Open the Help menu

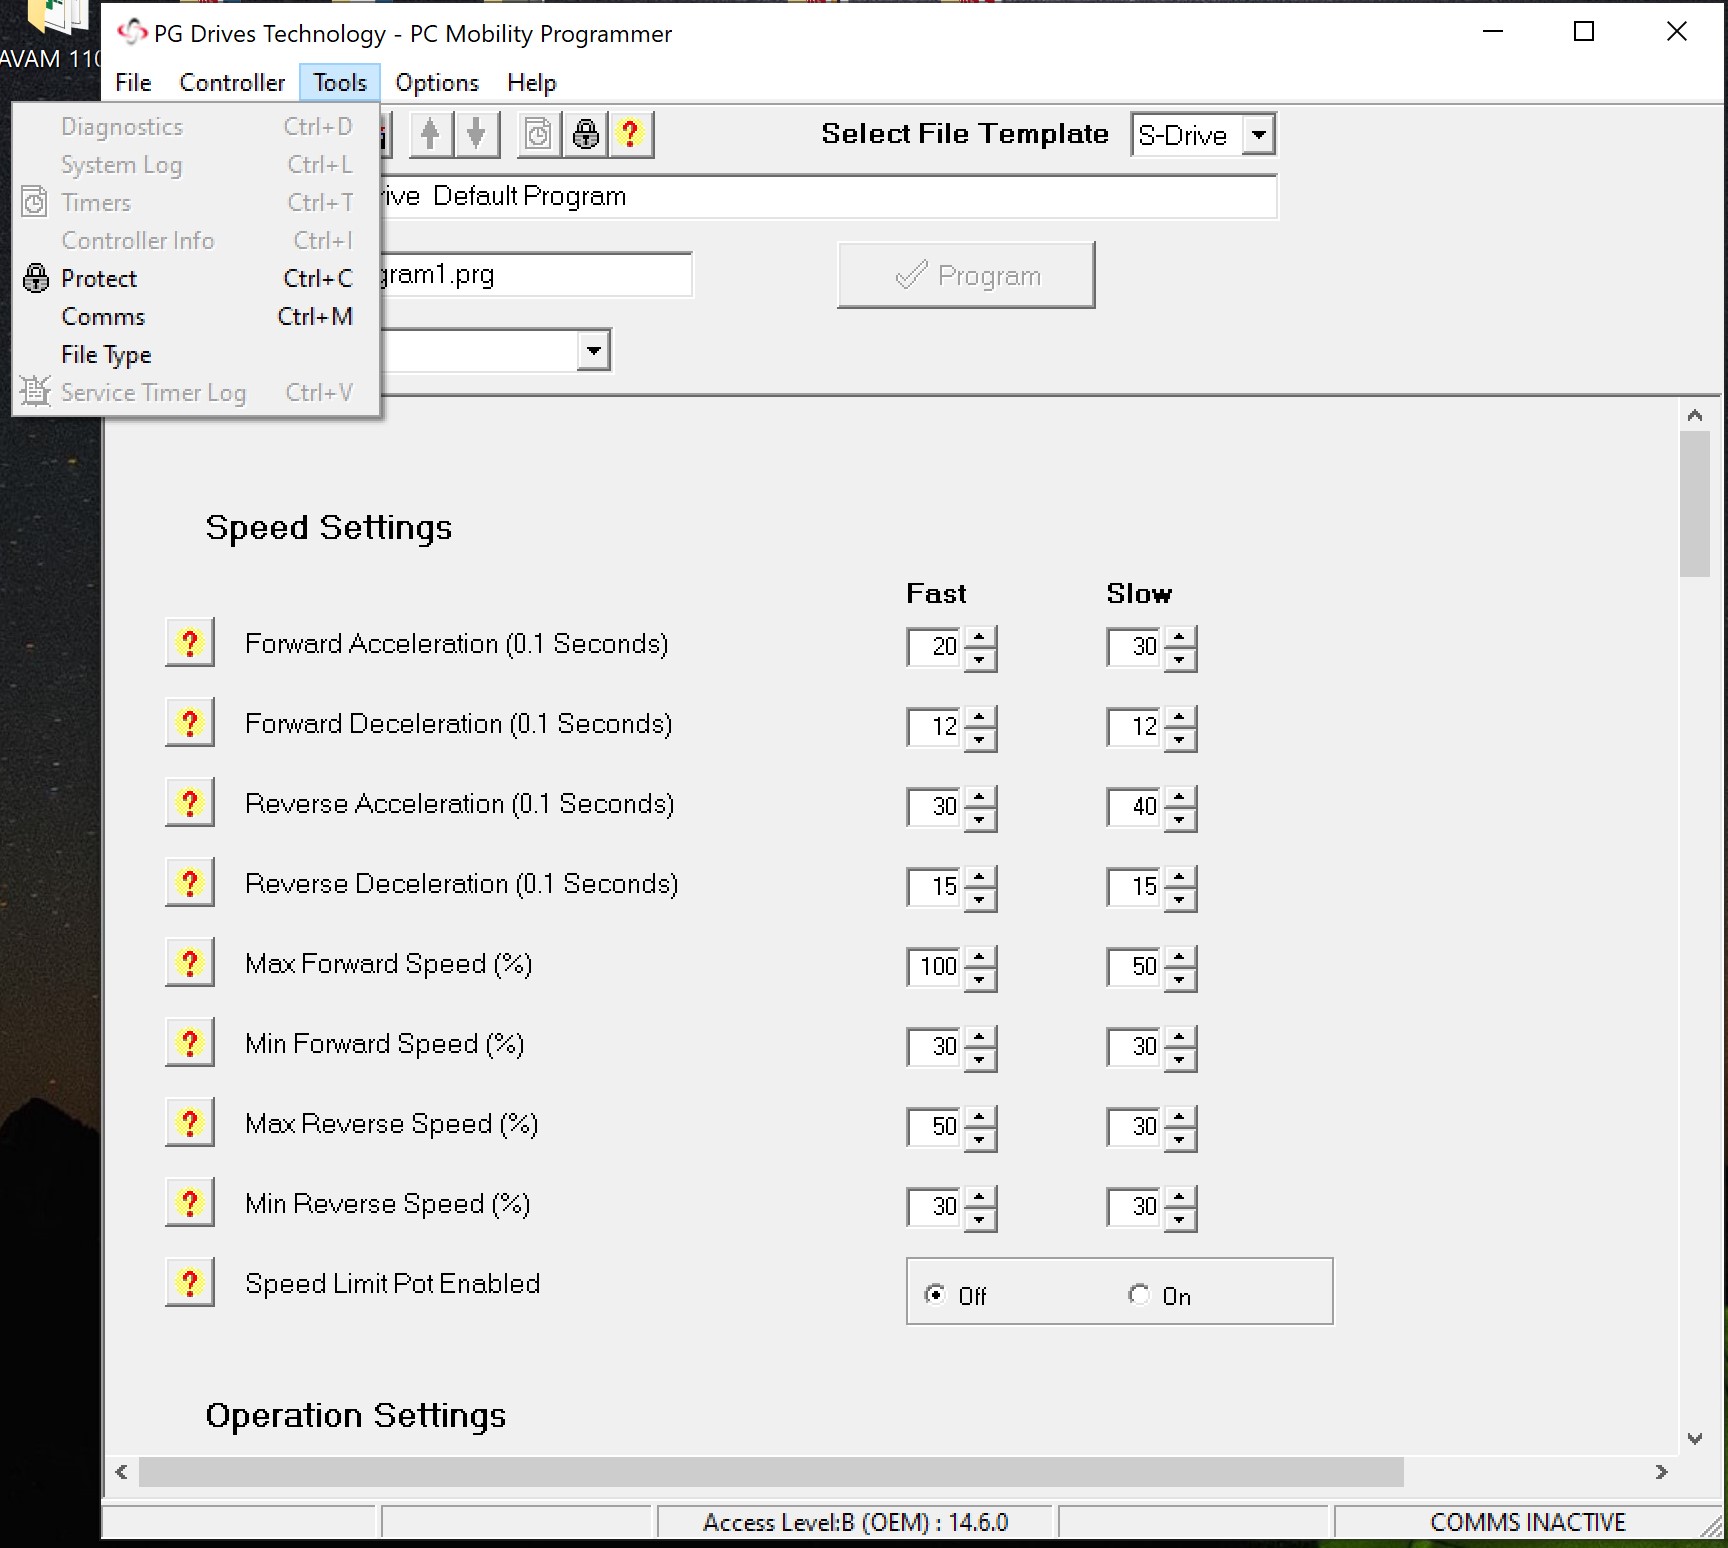[x=531, y=83]
